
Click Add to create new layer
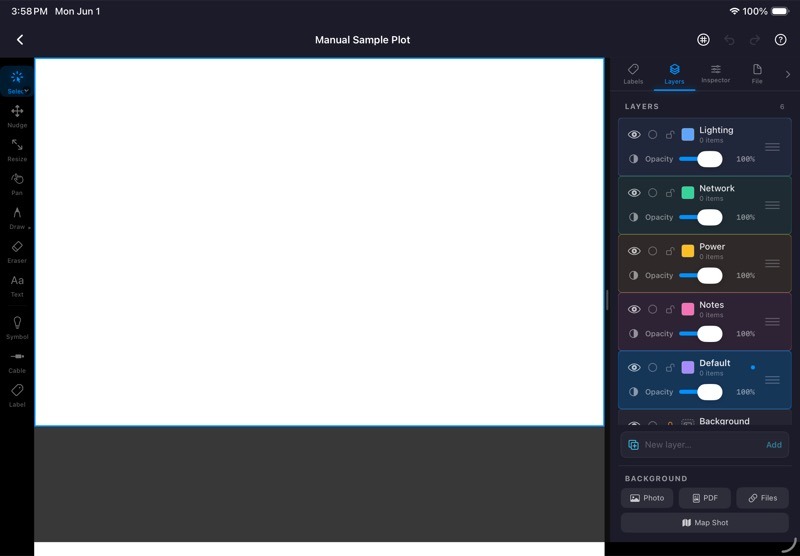(x=773, y=445)
